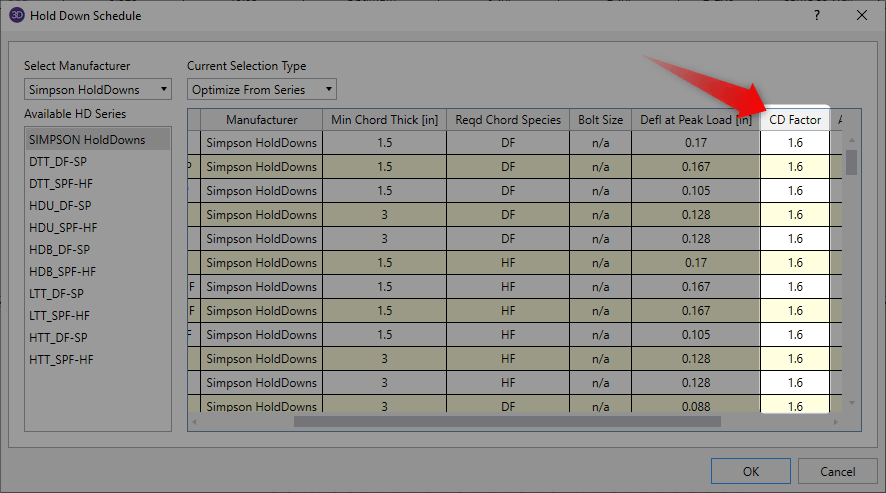
Task: Edit first row CD Factor cell
Action: click(795, 143)
